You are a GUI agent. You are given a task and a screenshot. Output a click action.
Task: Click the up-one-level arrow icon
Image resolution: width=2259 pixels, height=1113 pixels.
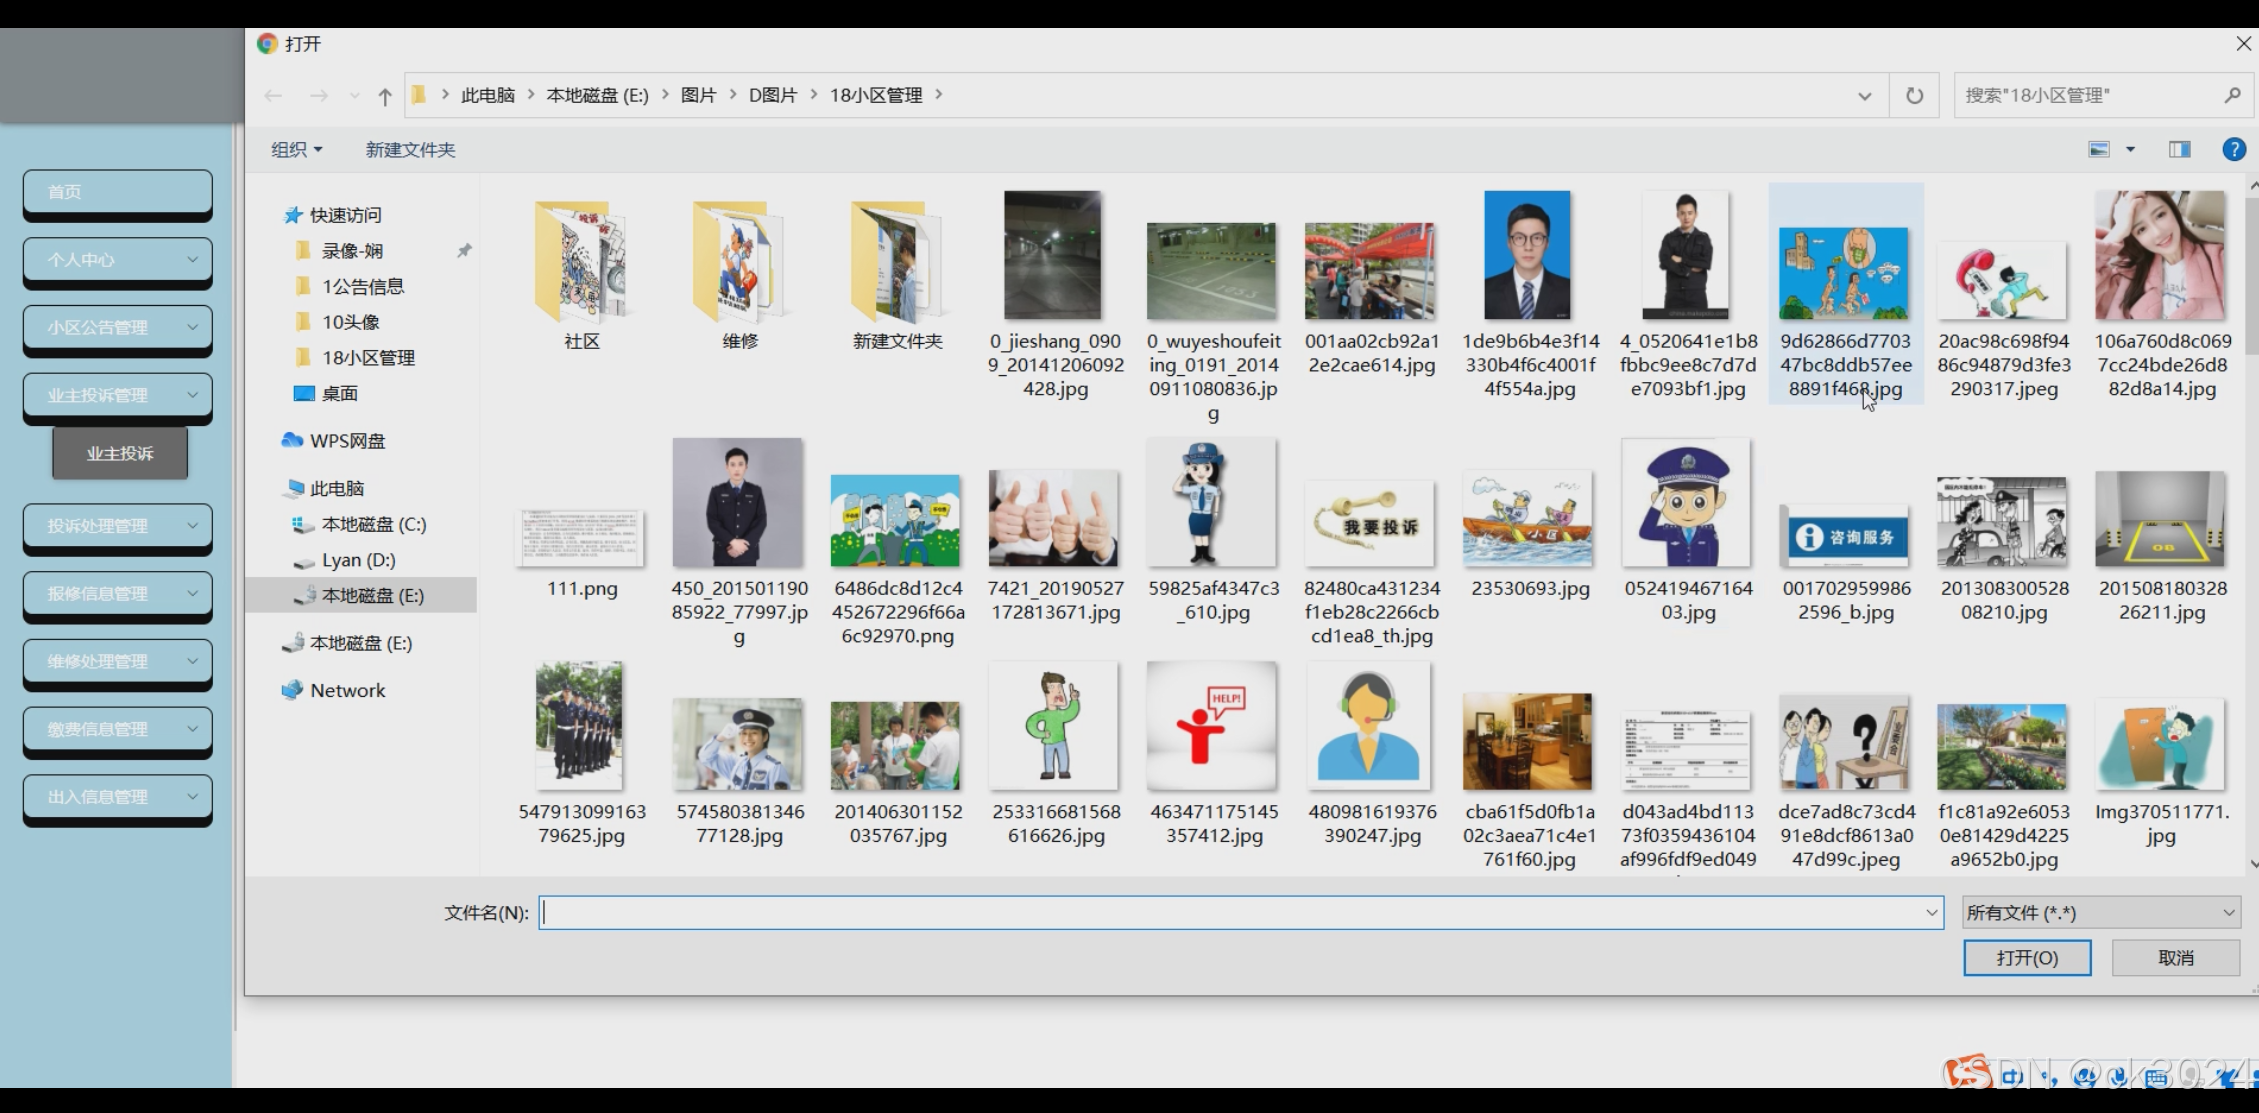[385, 96]
